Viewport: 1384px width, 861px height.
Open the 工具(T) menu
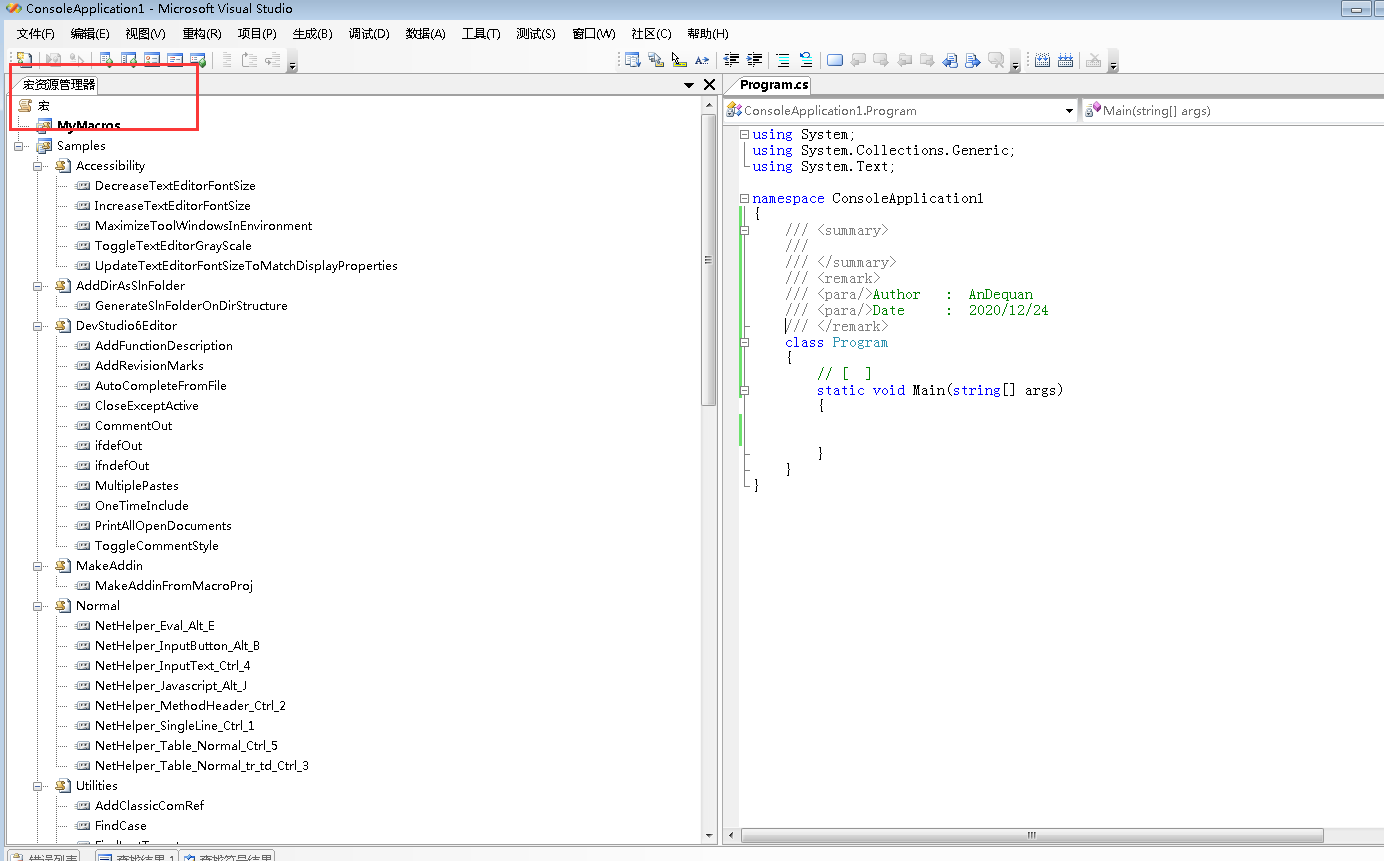pos(481,33)
